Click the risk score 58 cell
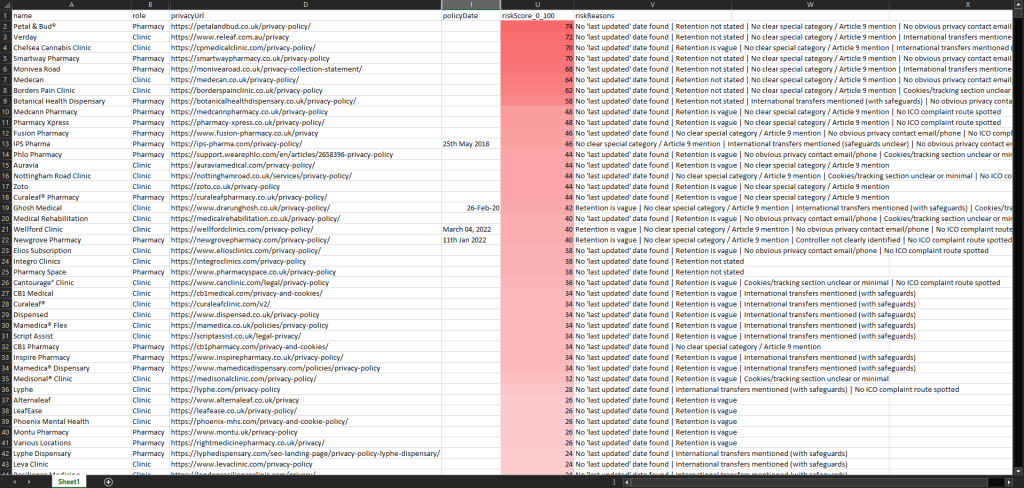 (x=537, y=101)
